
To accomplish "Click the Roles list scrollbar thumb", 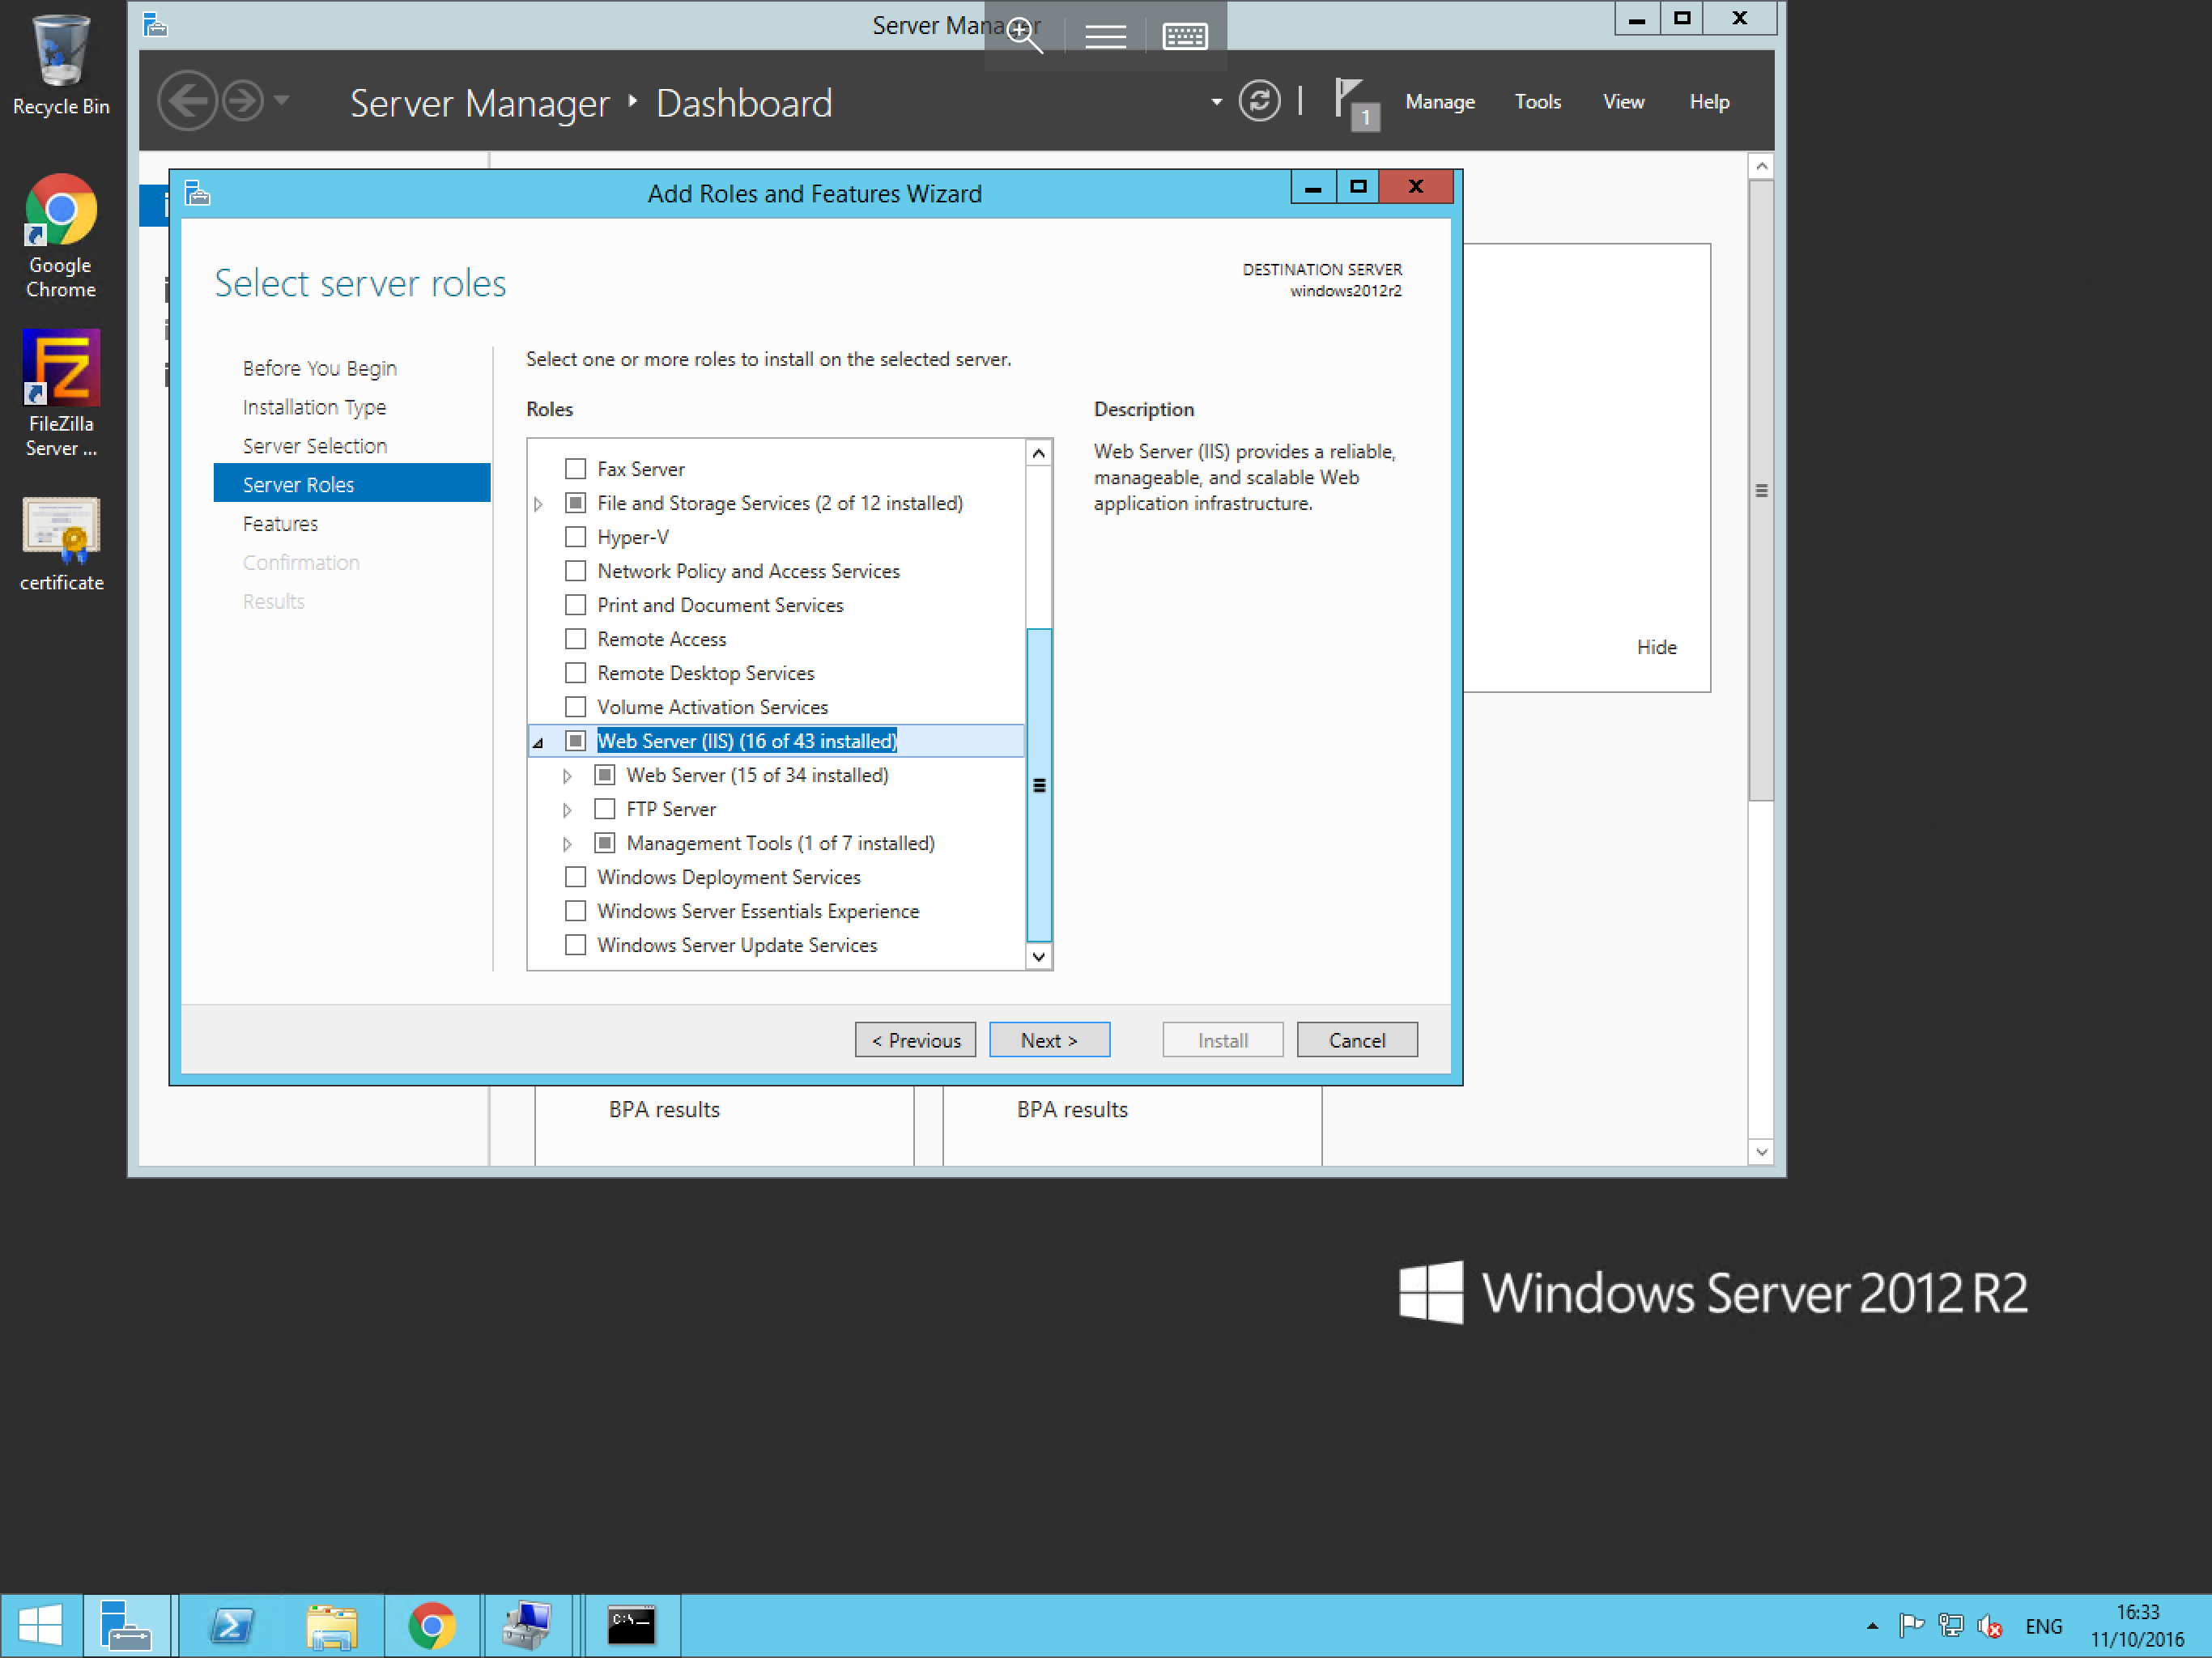I will point(1039,785).
